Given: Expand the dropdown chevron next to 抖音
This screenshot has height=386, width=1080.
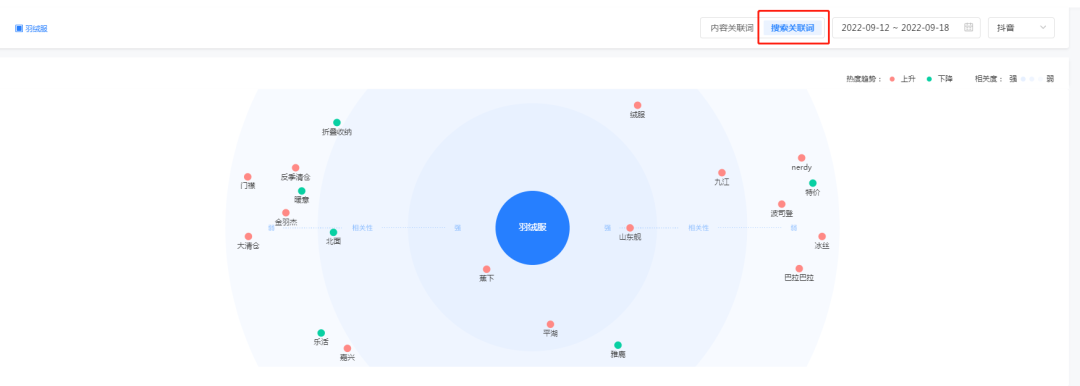Looking at the screenshot, I should pos(1043,28).
